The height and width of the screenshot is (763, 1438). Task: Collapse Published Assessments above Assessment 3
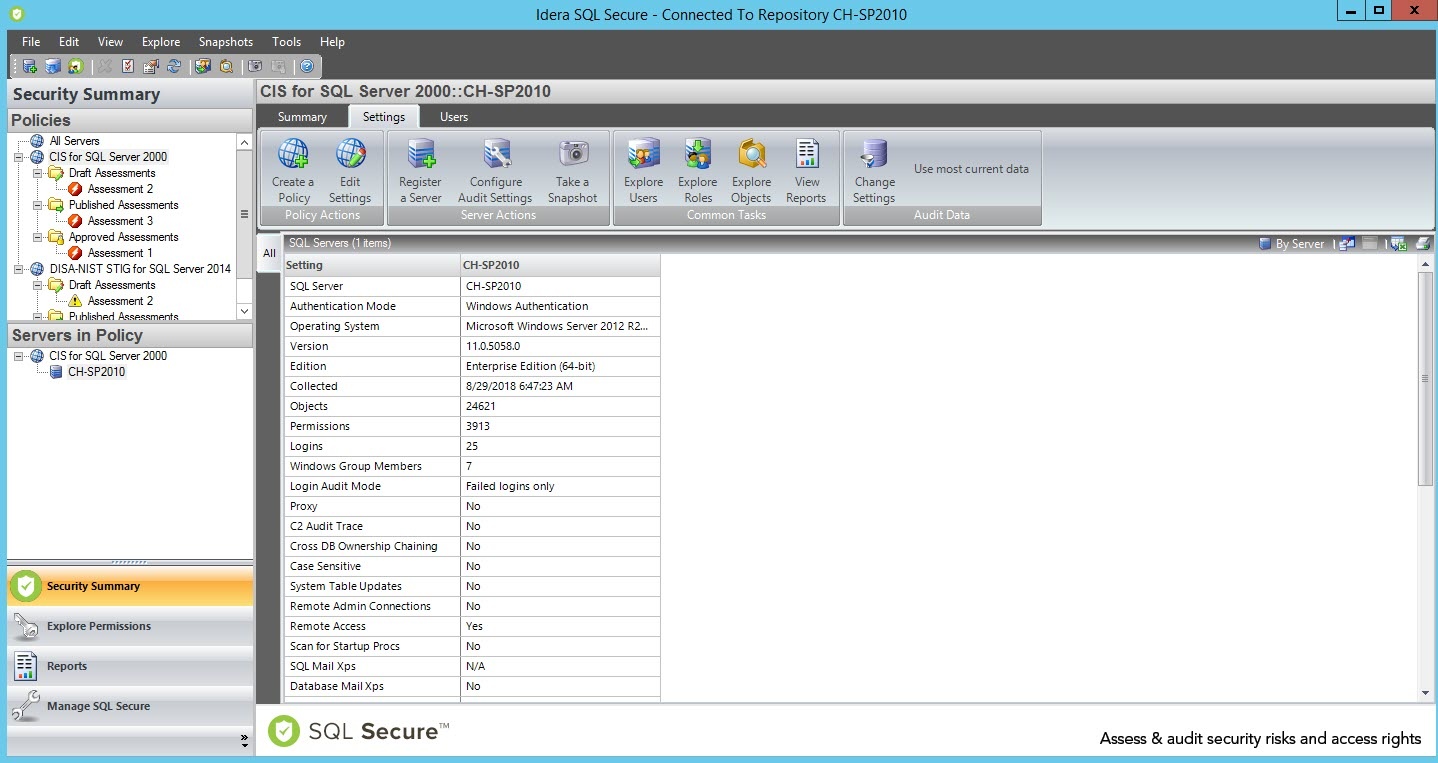tap(38, 205)
